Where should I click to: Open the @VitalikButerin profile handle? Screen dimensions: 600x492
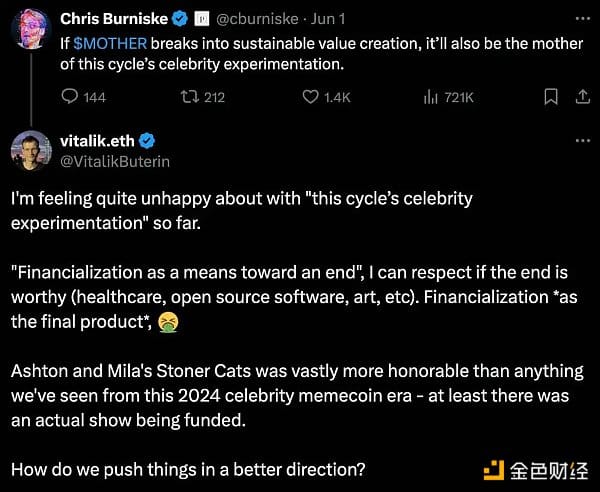pyautogui.click(x=115, y=162)
